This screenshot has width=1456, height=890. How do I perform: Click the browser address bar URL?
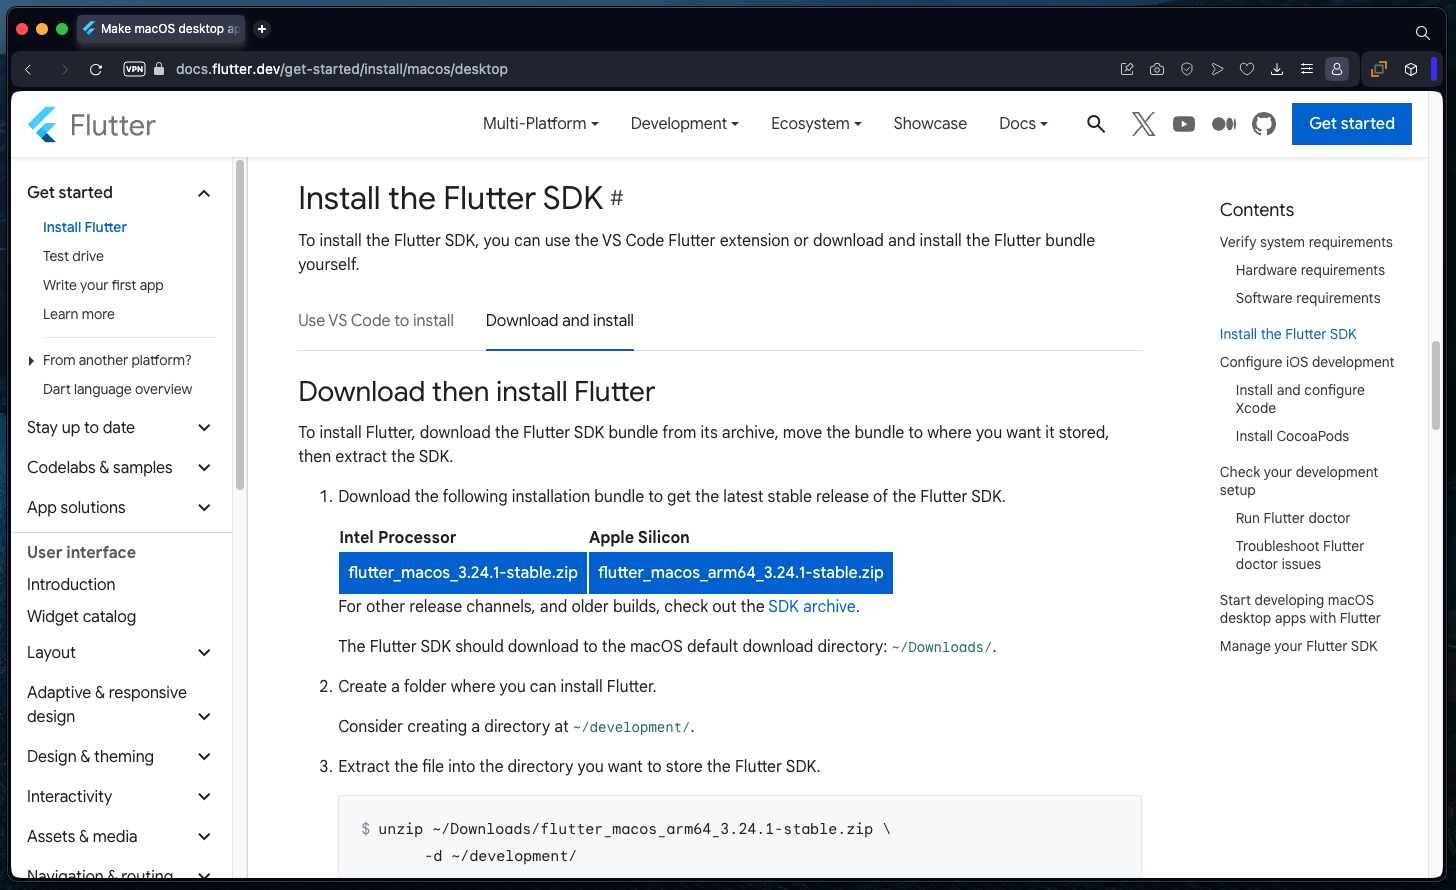342,69
